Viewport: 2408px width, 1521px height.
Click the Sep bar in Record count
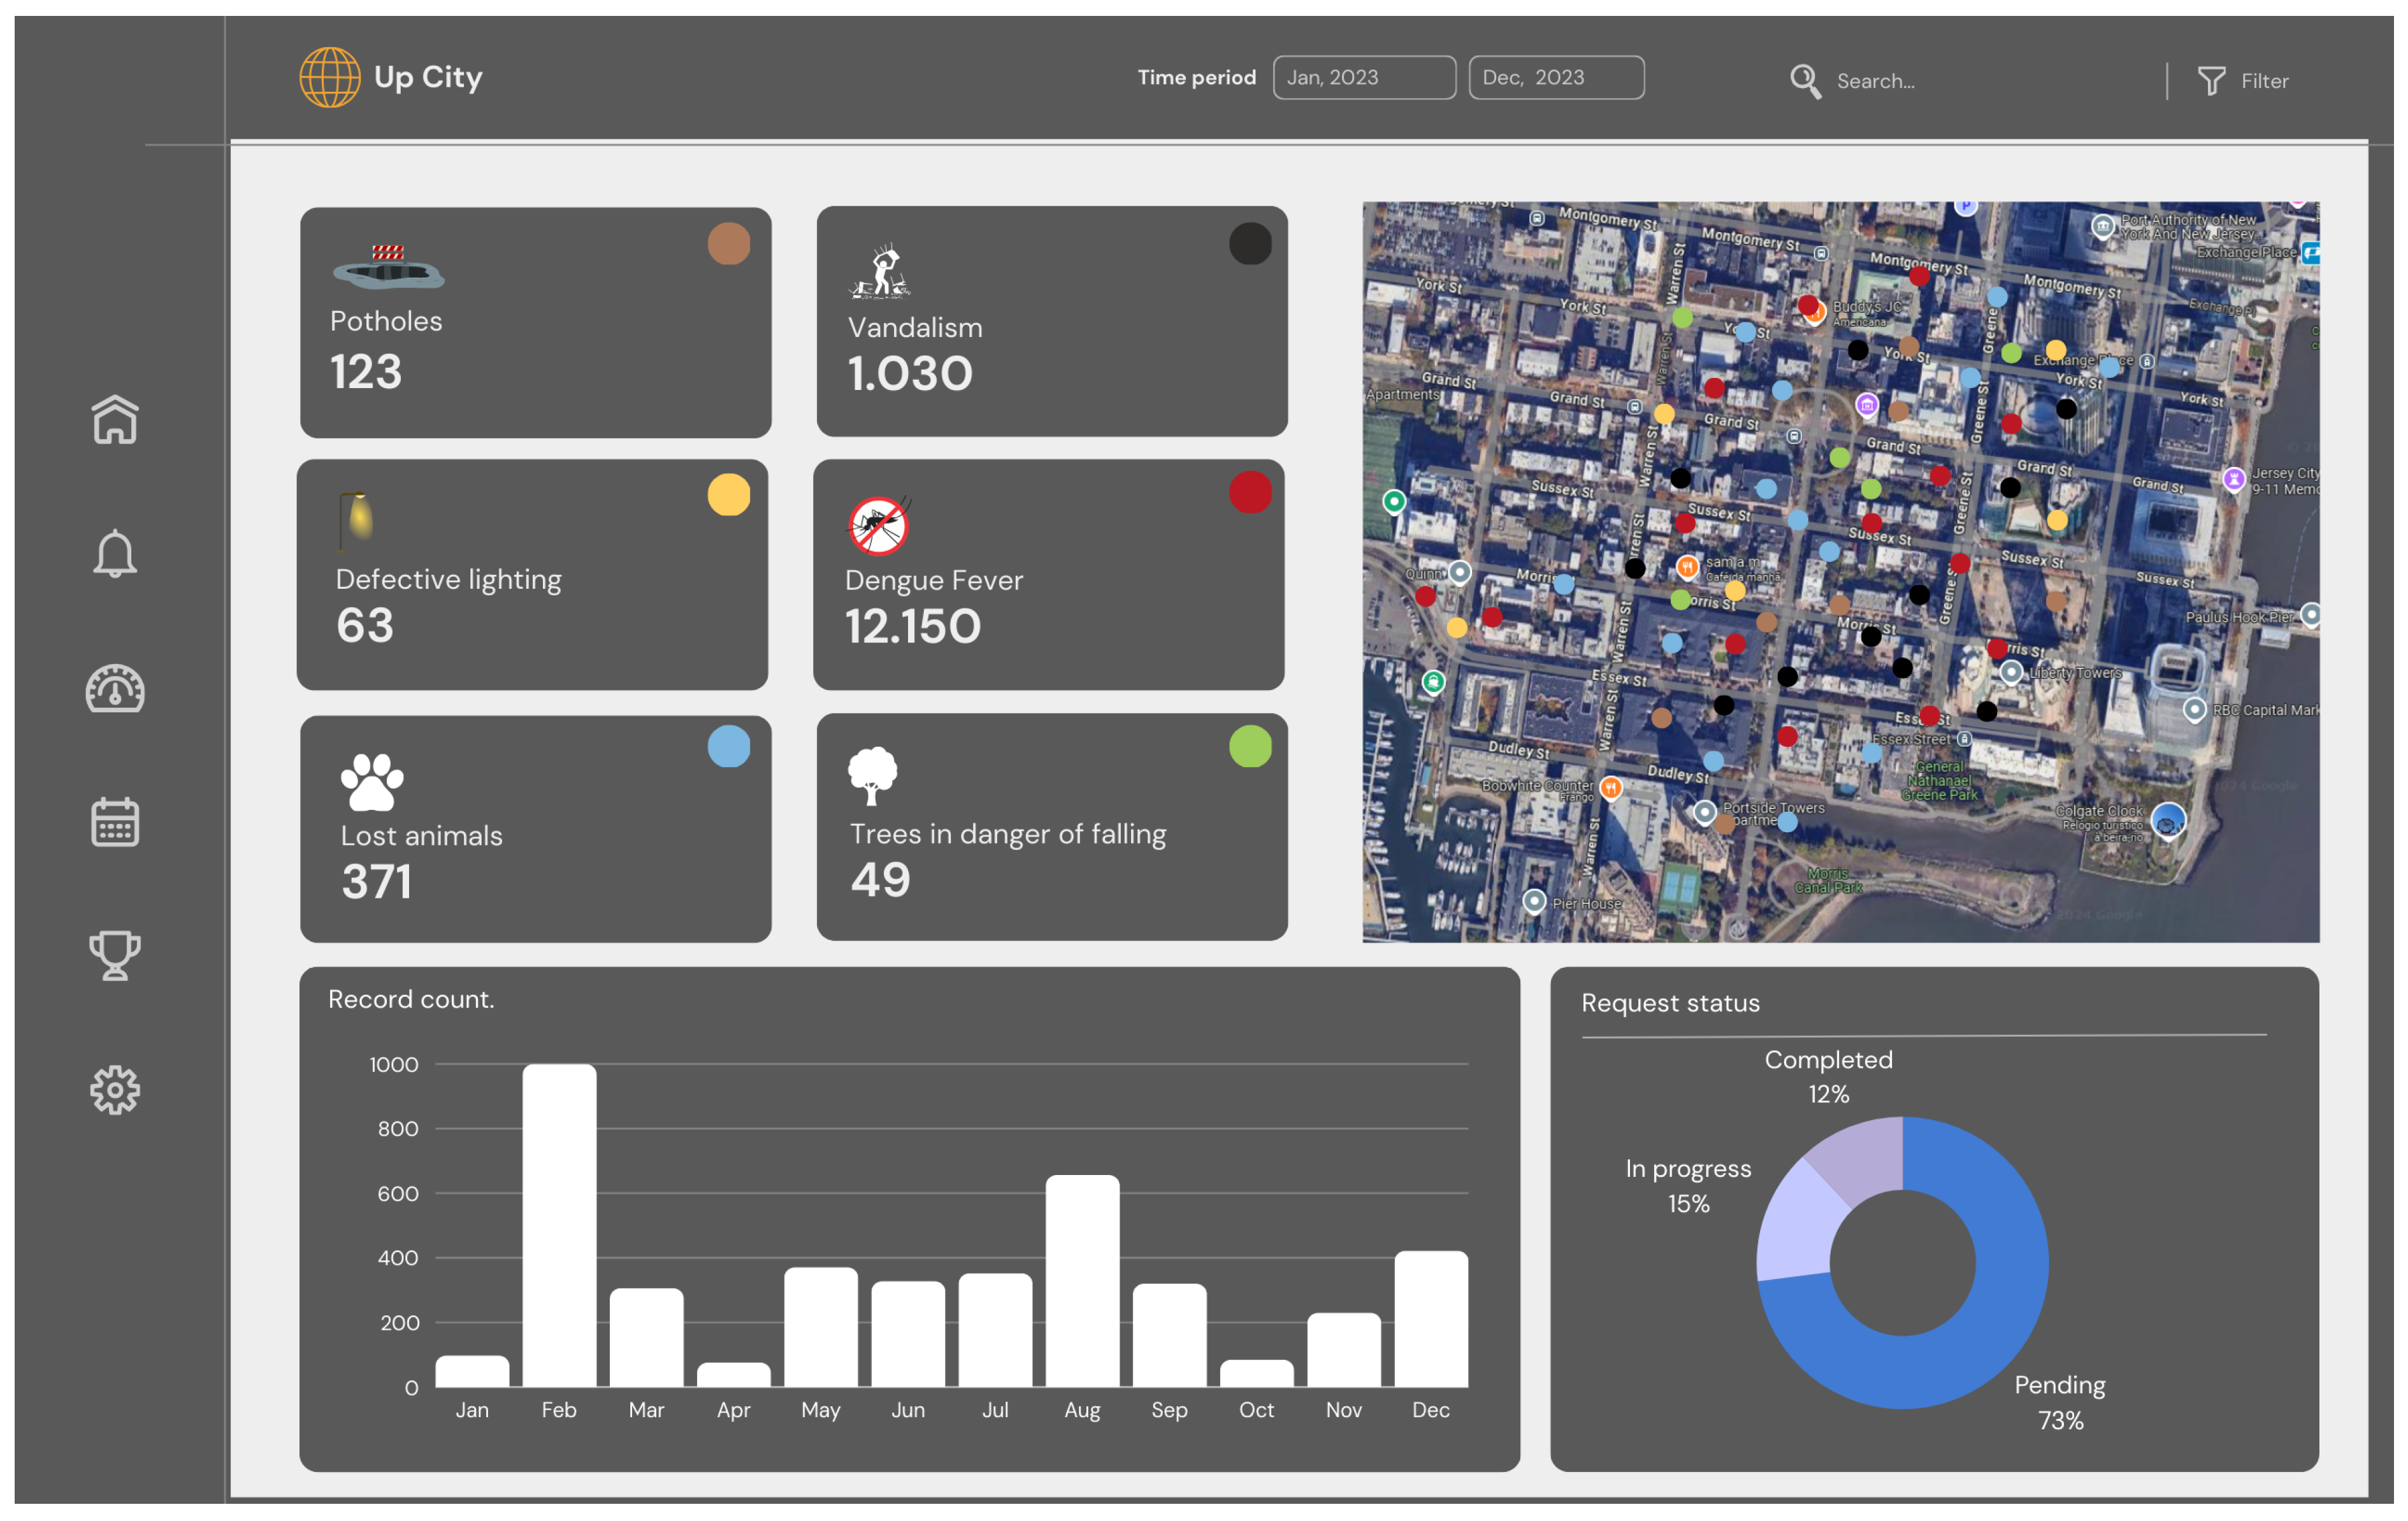tap(1169, 1335)
